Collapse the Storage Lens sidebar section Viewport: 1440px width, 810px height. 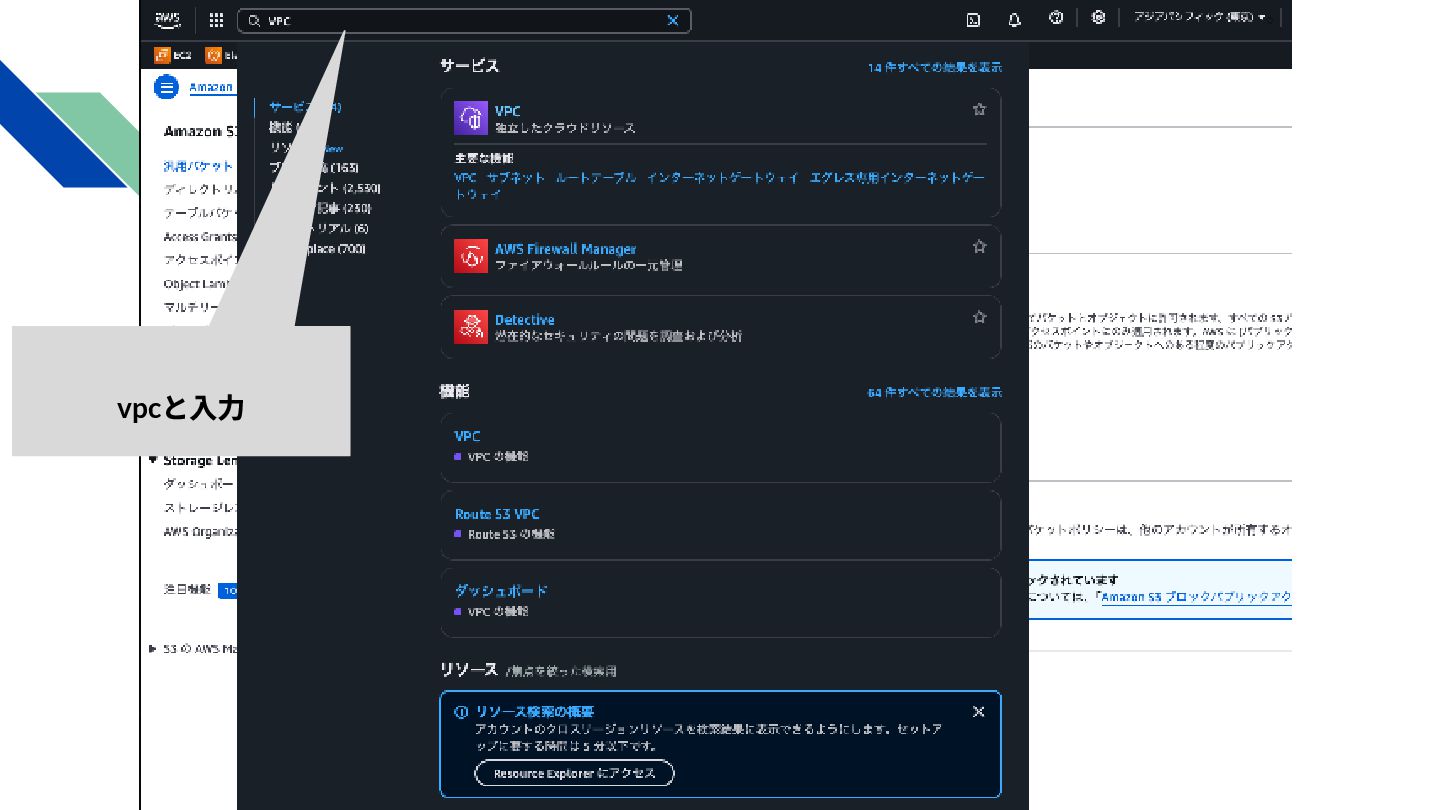tap(153, 460)
